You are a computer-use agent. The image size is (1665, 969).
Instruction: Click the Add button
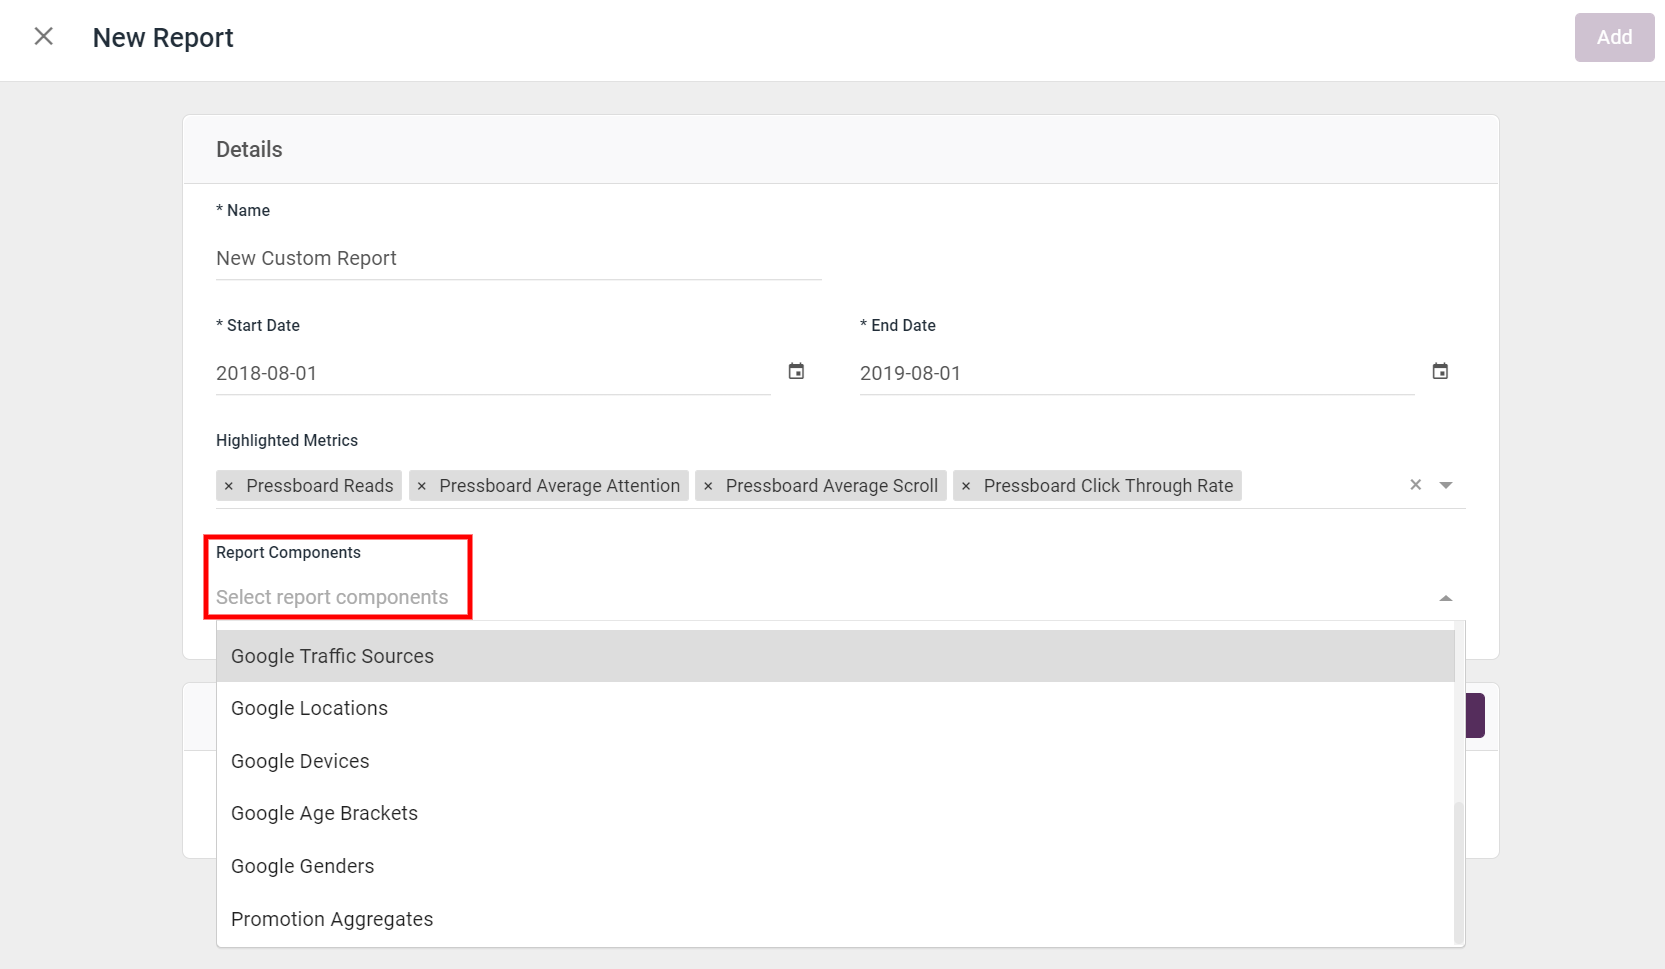click(1614, 38)
